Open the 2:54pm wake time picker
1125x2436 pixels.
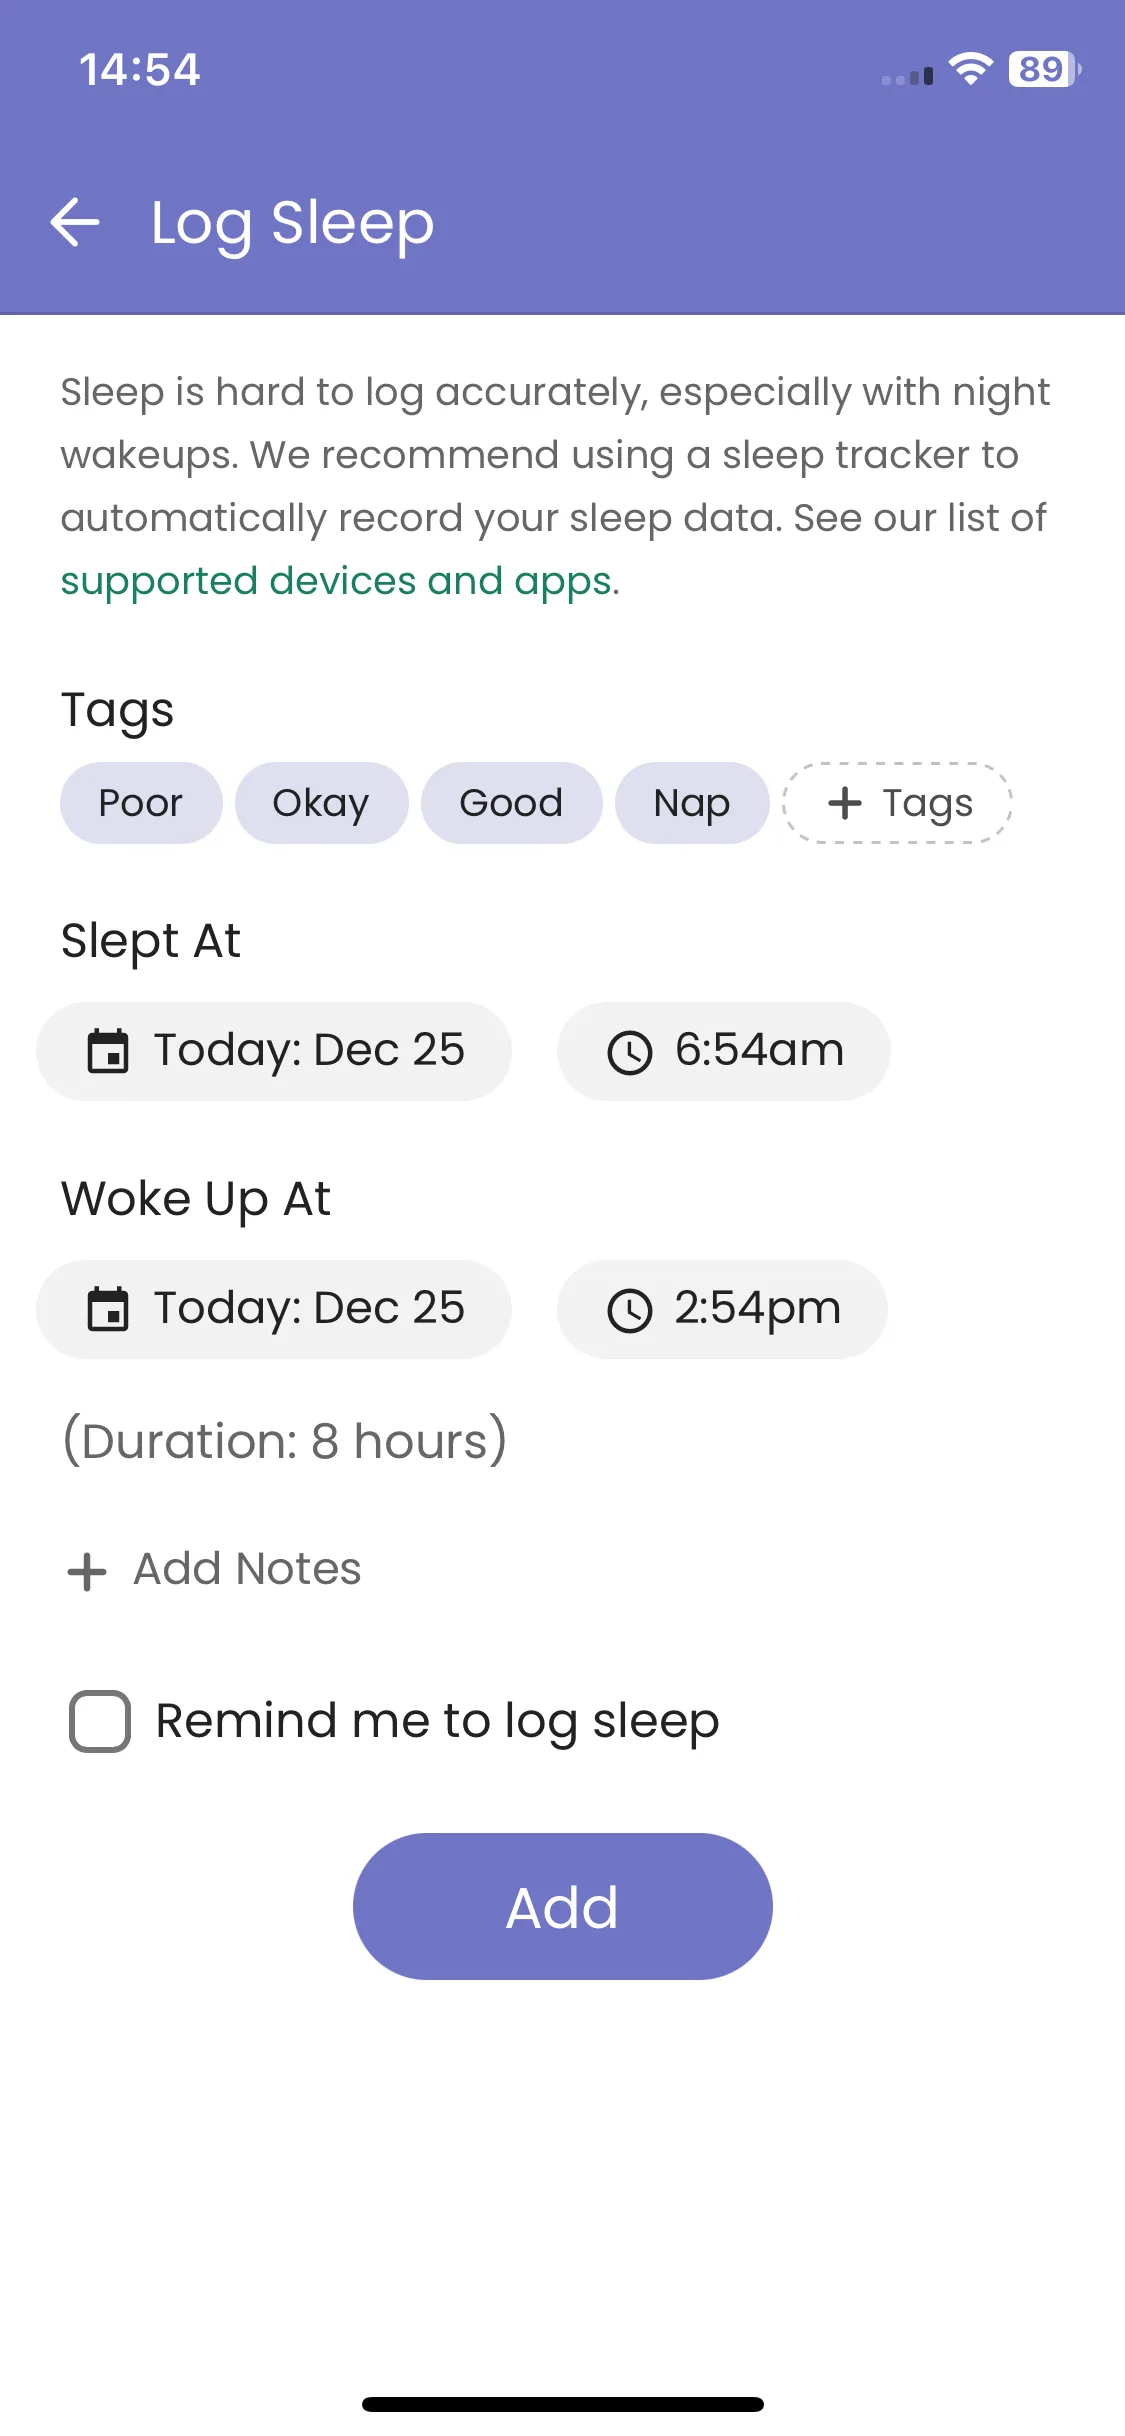757,1309
